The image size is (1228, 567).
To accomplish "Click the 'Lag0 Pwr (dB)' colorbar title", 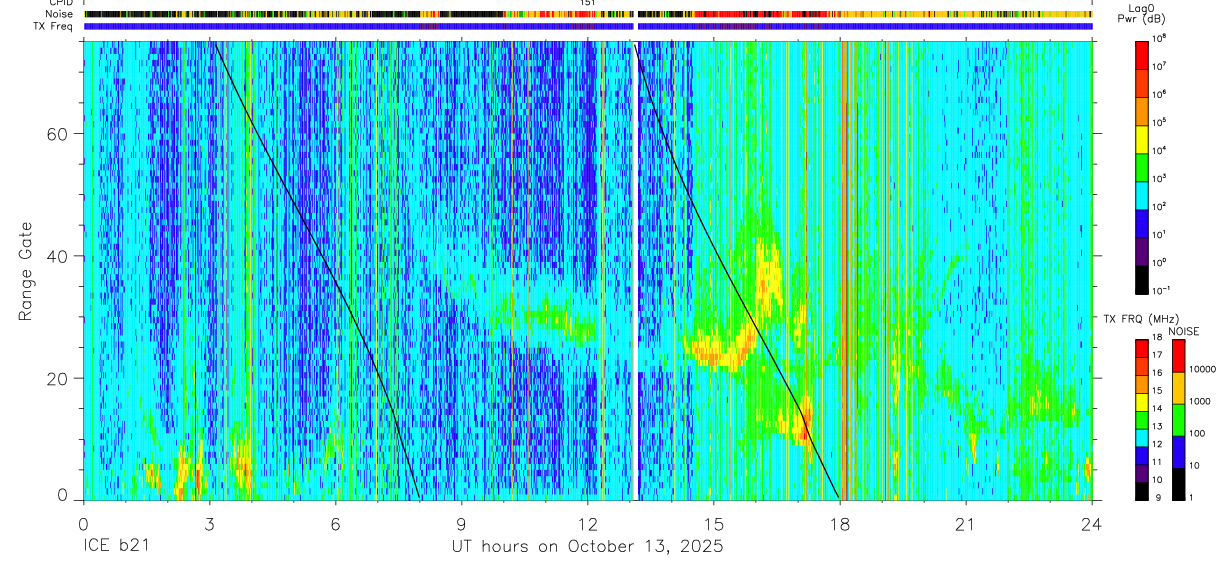I will [1144, 13].
